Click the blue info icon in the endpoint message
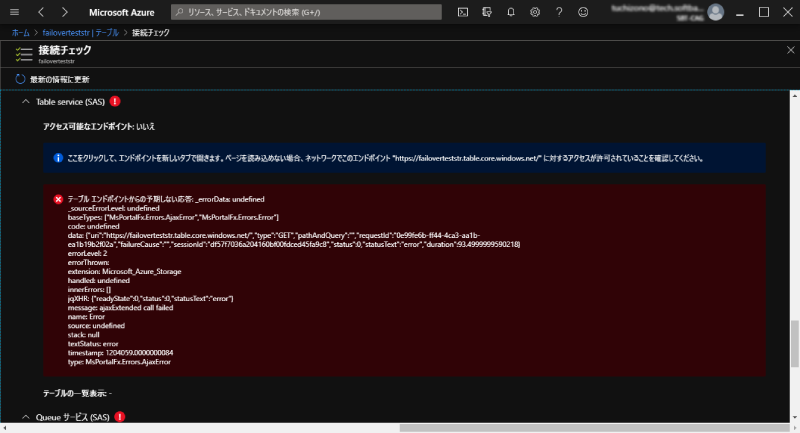The height and width of the screenshot is (433, 800). [58, 158]
